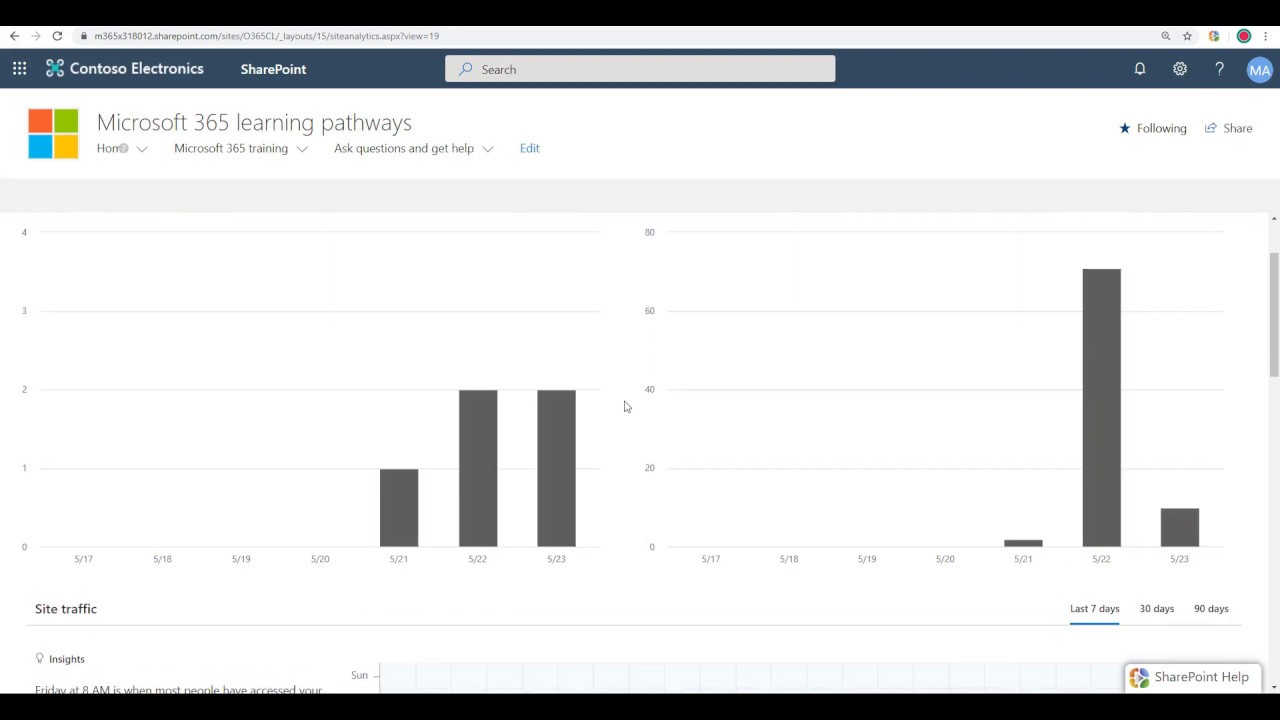Click the Sun row label in heatmap
Viewport: 1280px width, 720px height.
pos(359,675)
